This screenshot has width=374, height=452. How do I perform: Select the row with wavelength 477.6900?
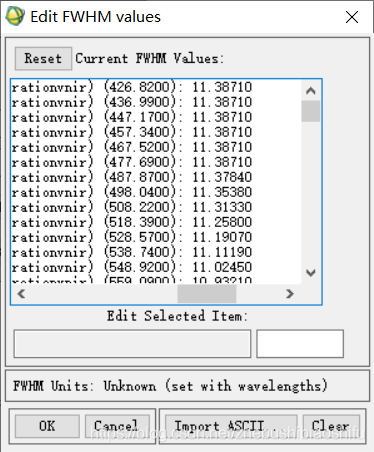click(156, 162)
